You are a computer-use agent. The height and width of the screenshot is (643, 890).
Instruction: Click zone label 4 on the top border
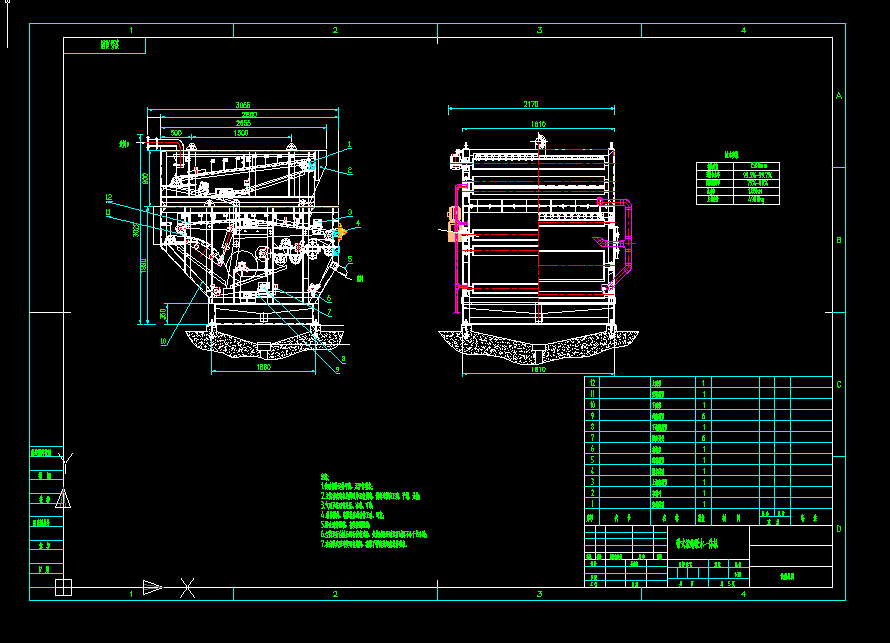[x=743, y=30]
